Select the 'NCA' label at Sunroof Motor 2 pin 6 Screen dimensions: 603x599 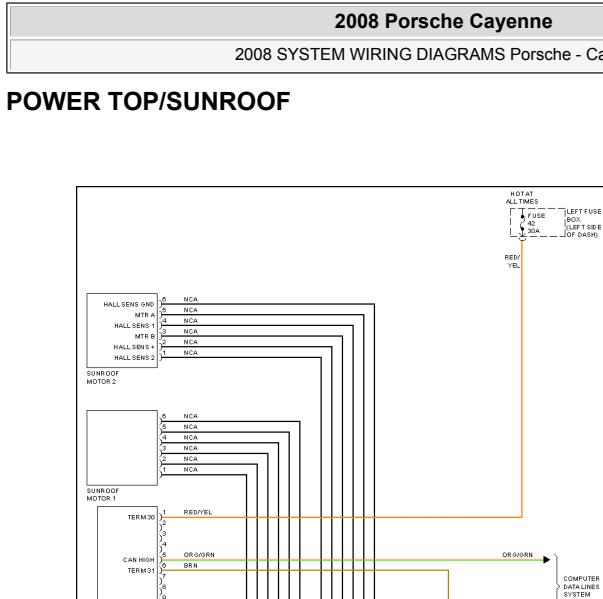(190, 300)
